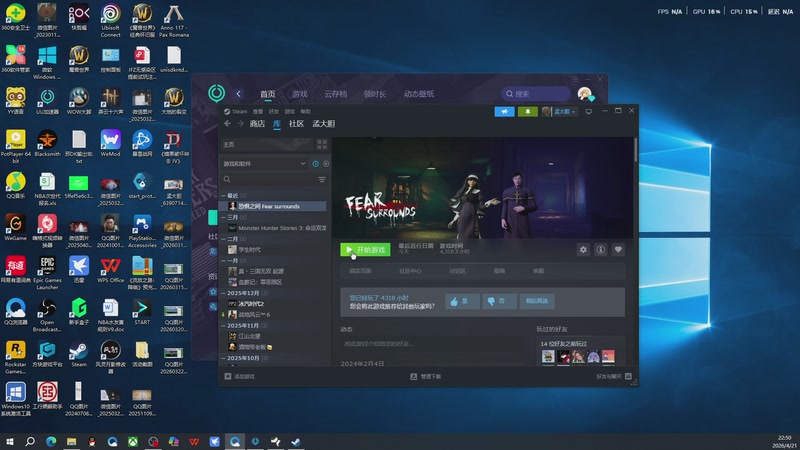This screenshot has height=450, width=800.
Task: Open the collections grid view icon
Action: tap(322, 144)
